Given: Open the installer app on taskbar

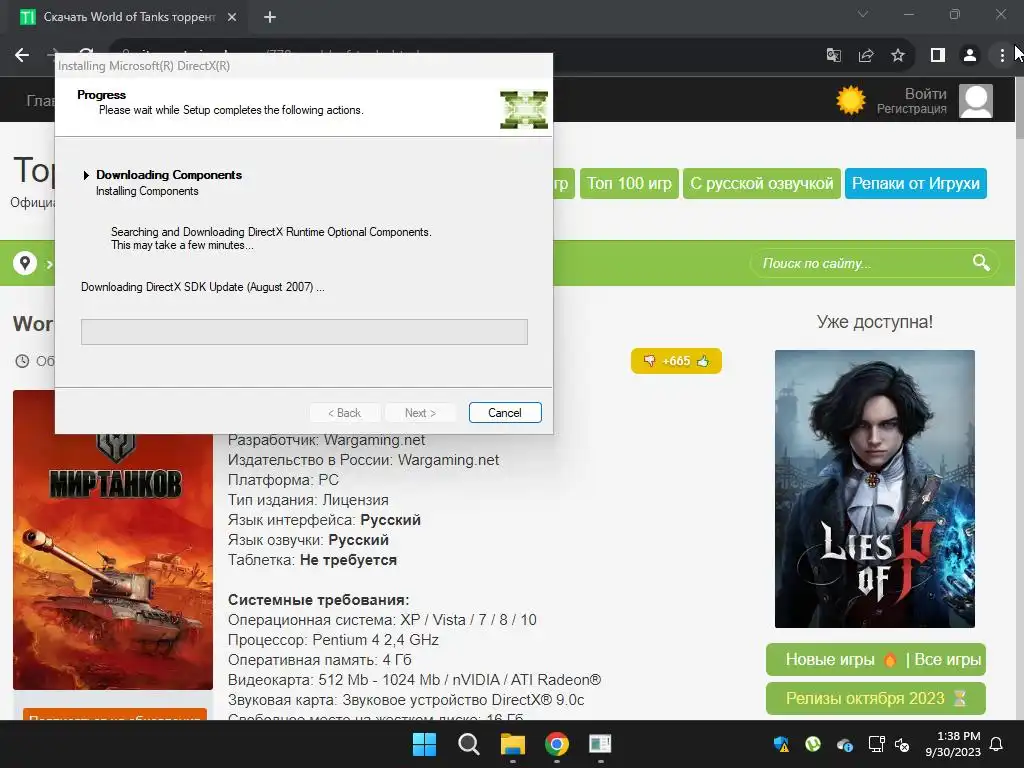Looking at the screenshot, I should click(x=600, y=744).
